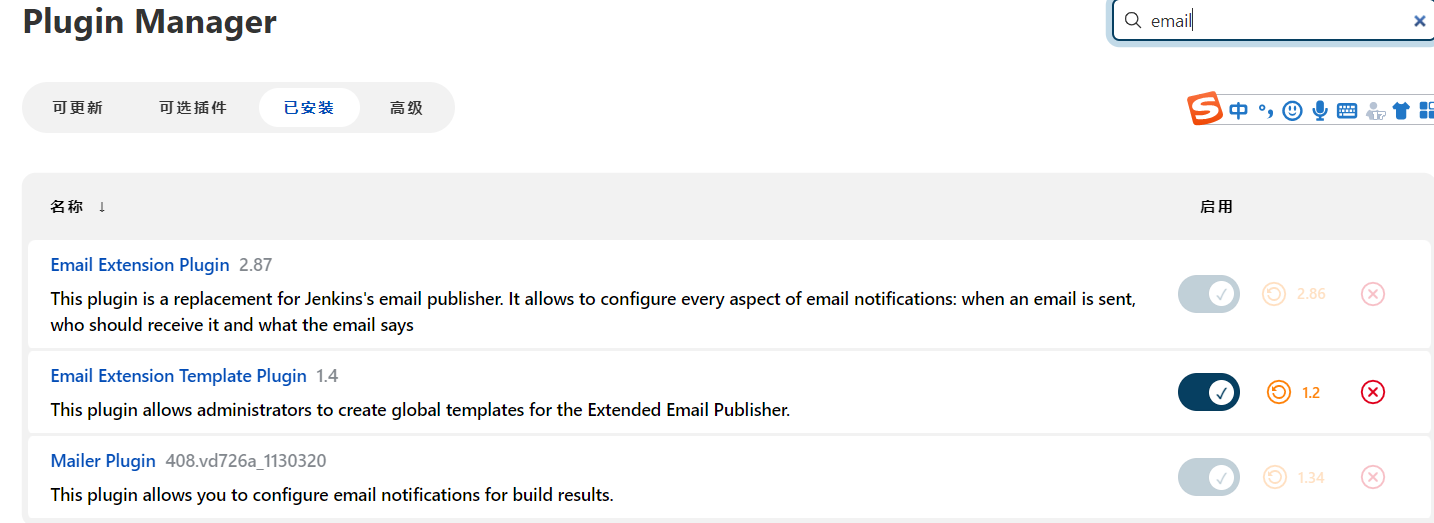1434x523 pixels.
Task: Toggle the Mailer Plugin enable switch
Action: point(1208,477)
